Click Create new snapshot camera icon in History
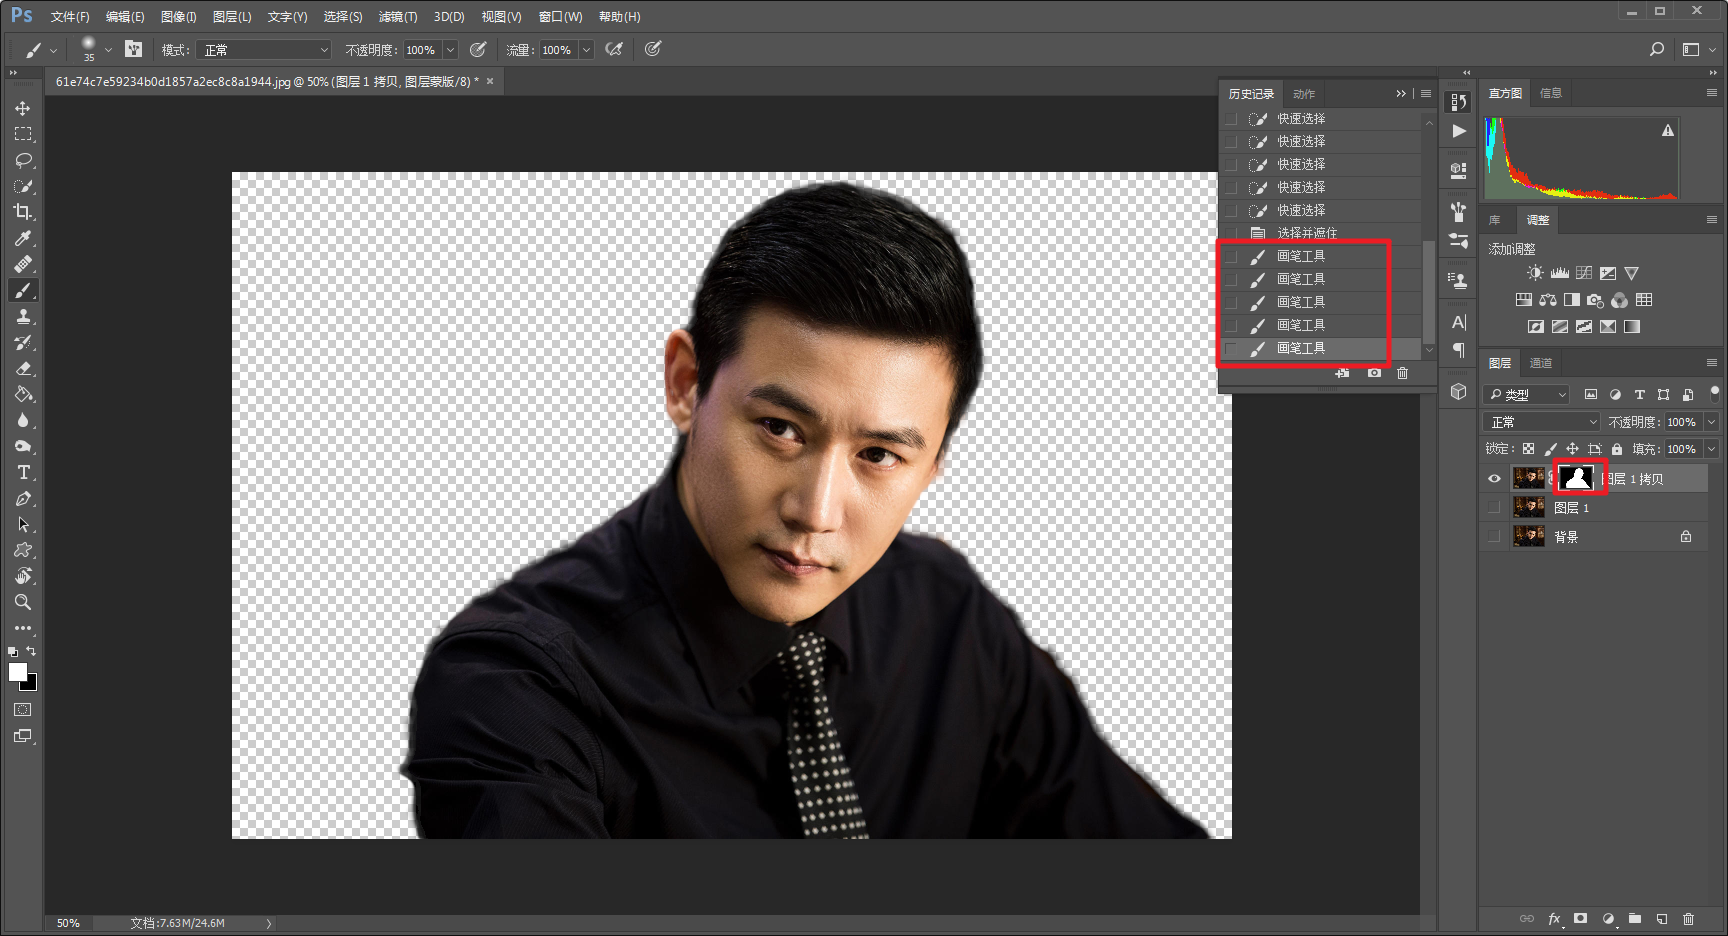This screenshot has width=1728, height=936. point(1374,373)
